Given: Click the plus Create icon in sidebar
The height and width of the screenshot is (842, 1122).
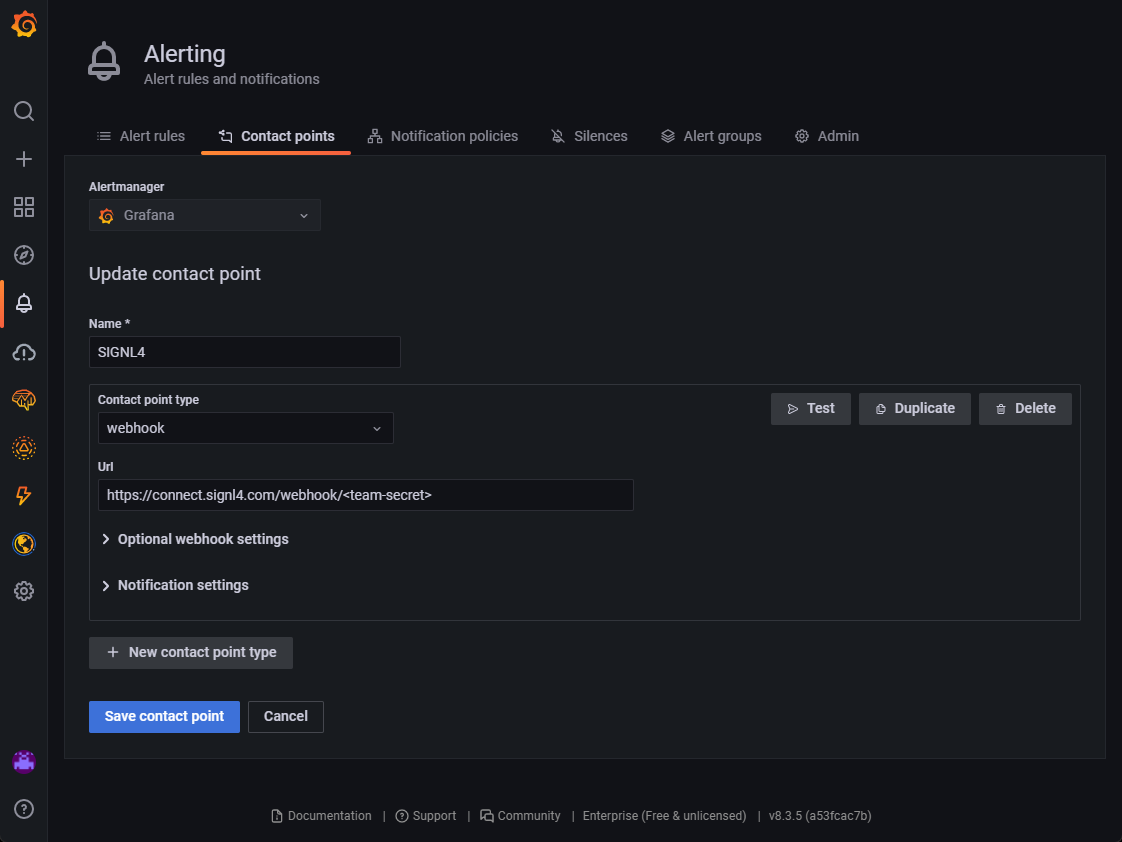Looking at the screenshot, I should [x=24, y=159].
